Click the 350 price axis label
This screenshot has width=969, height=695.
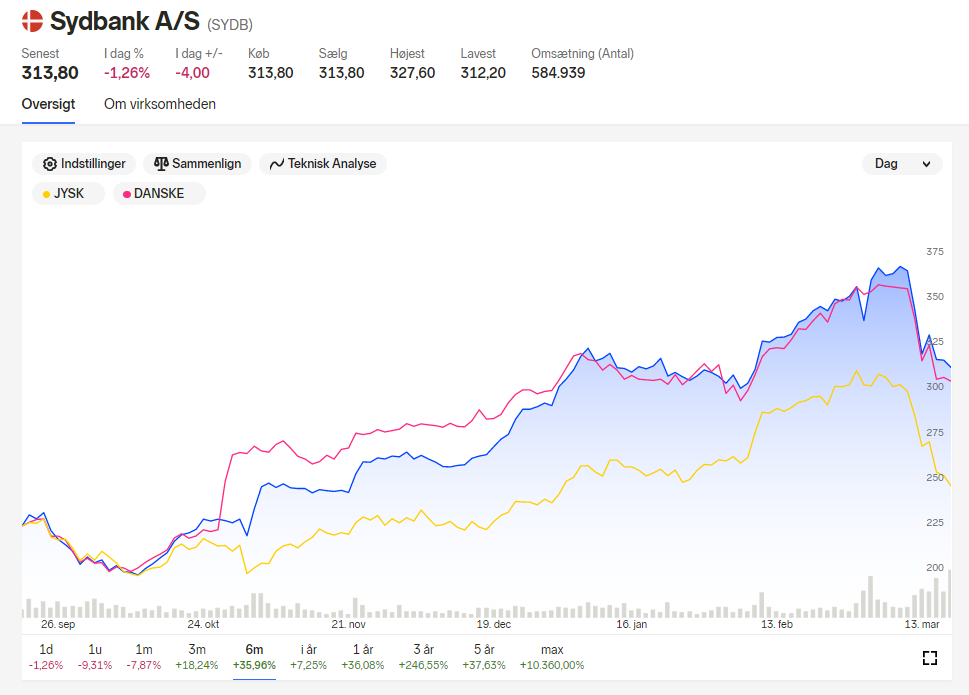935,297
